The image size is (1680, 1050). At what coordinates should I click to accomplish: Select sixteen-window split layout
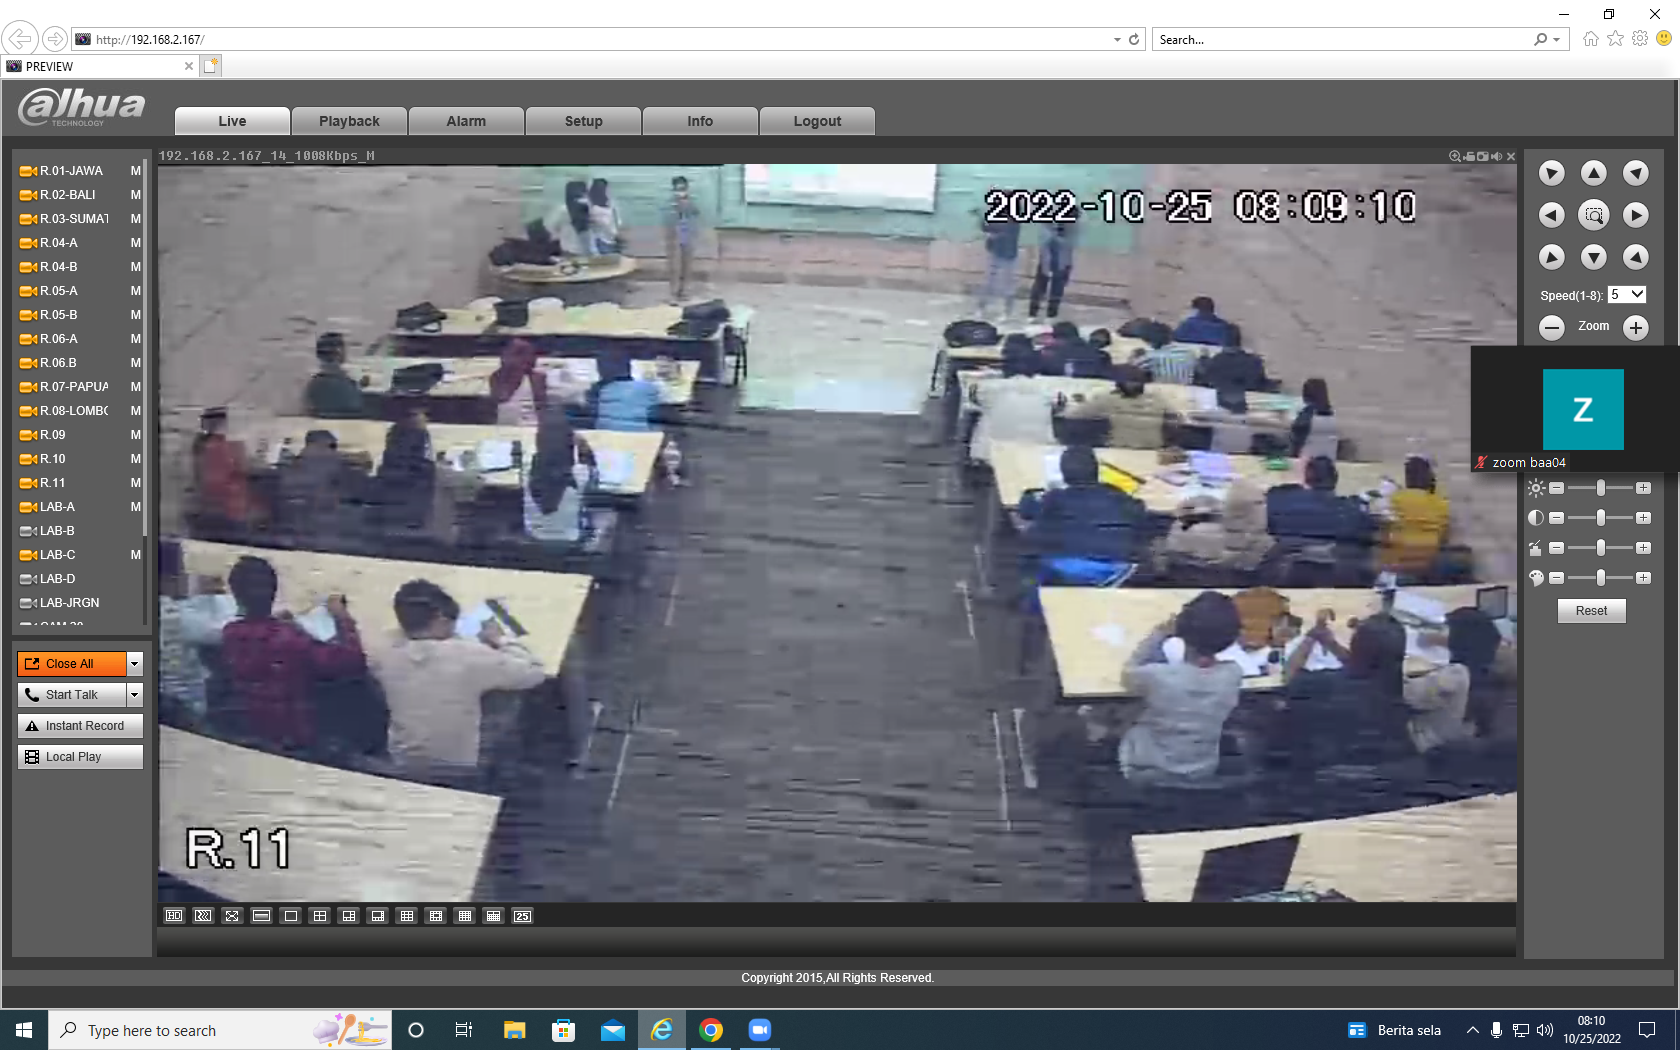point(464,916)
